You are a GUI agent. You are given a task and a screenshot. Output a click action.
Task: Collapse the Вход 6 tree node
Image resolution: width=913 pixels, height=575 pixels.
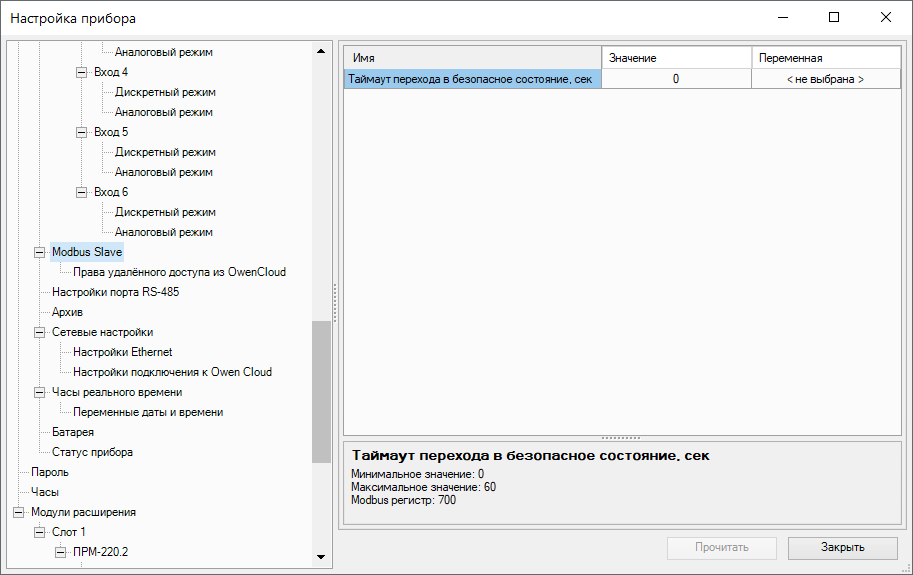click(x=82, y=192)
